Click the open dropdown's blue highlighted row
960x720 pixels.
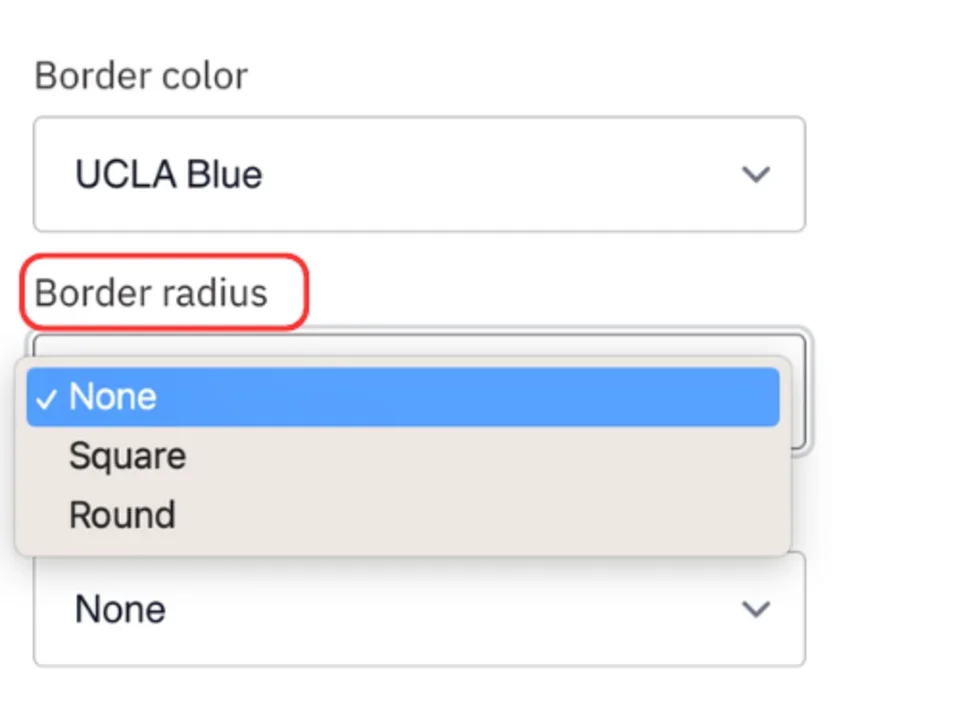[400, 396]
